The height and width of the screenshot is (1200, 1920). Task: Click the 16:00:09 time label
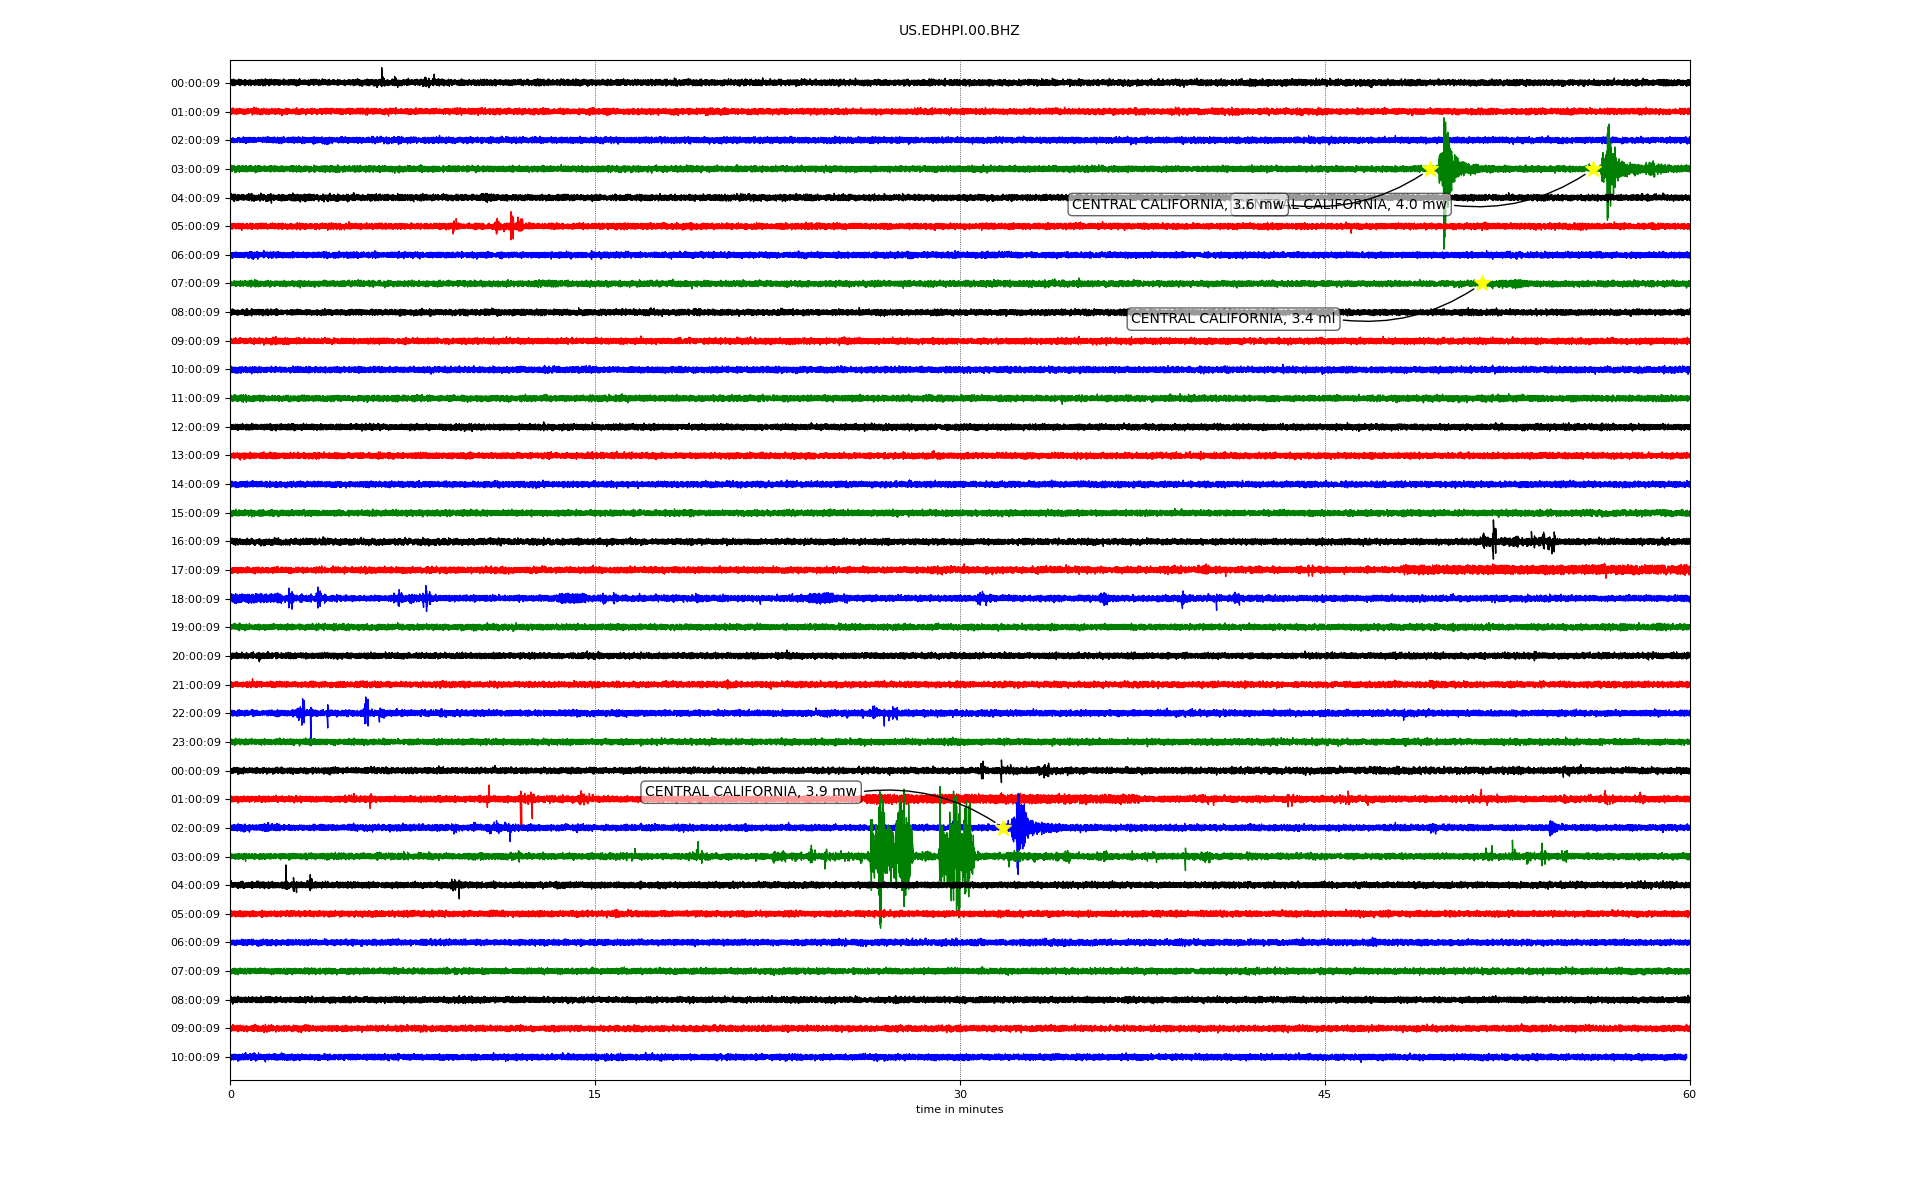tap(195, 542)
